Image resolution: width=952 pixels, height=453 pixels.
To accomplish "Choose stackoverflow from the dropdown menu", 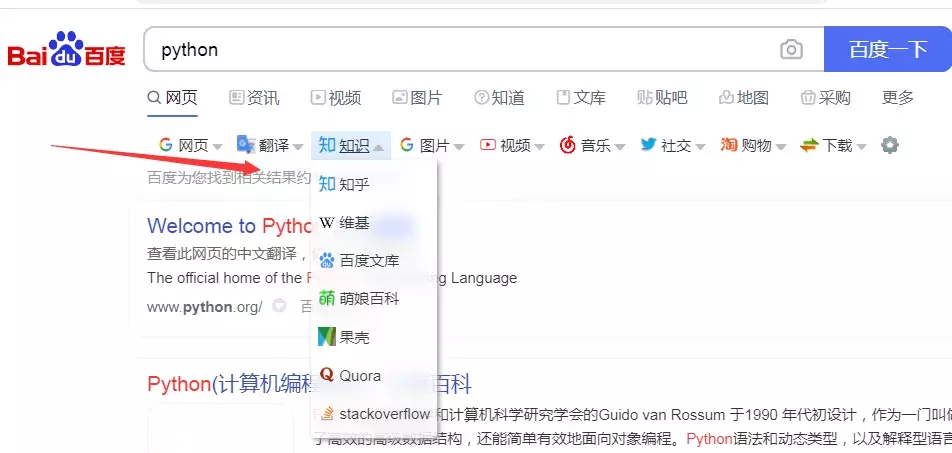I will click(x=374, y=414).
